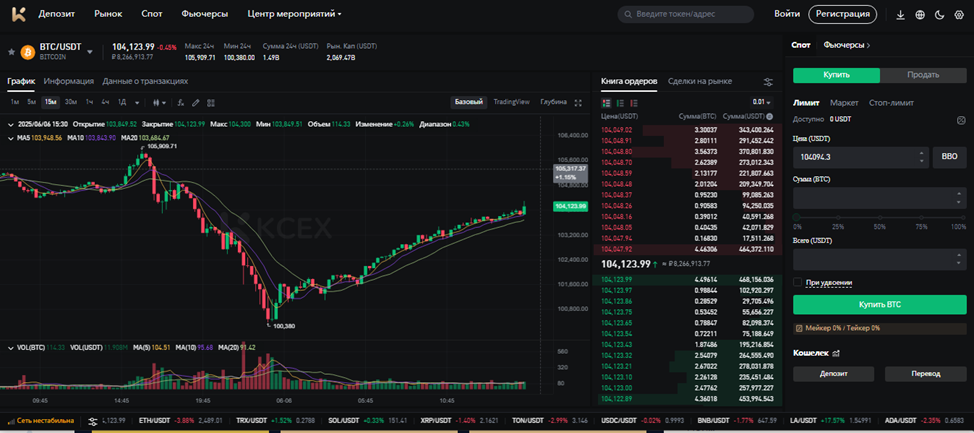Collapse the VOL(BTC) indicator chevron
This screenshot has width=974, height=433.
11,348
